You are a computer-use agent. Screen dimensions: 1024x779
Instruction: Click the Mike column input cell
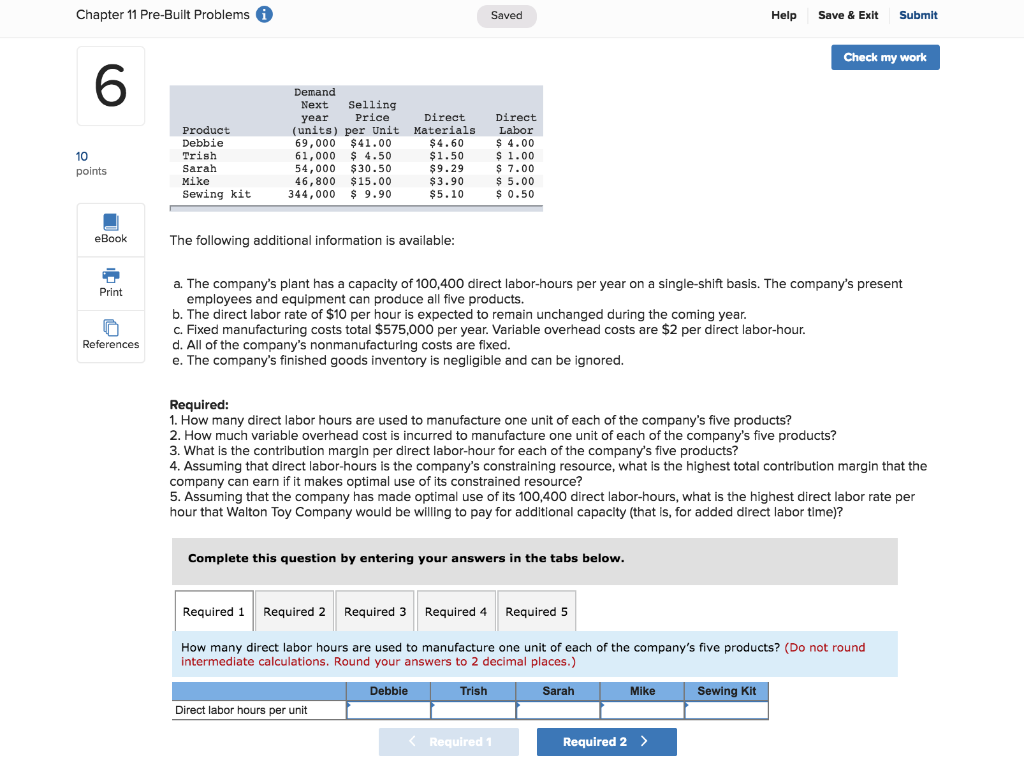point(642,710)
